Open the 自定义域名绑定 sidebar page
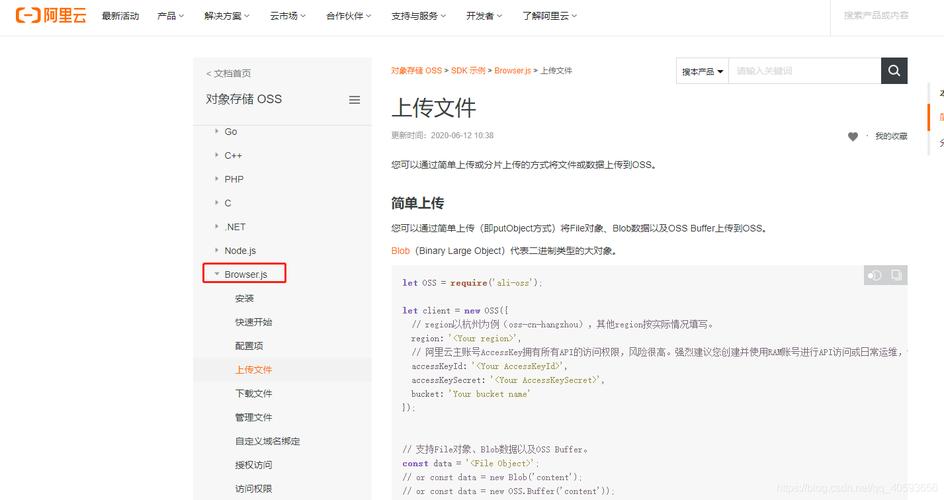 point(267,441)
